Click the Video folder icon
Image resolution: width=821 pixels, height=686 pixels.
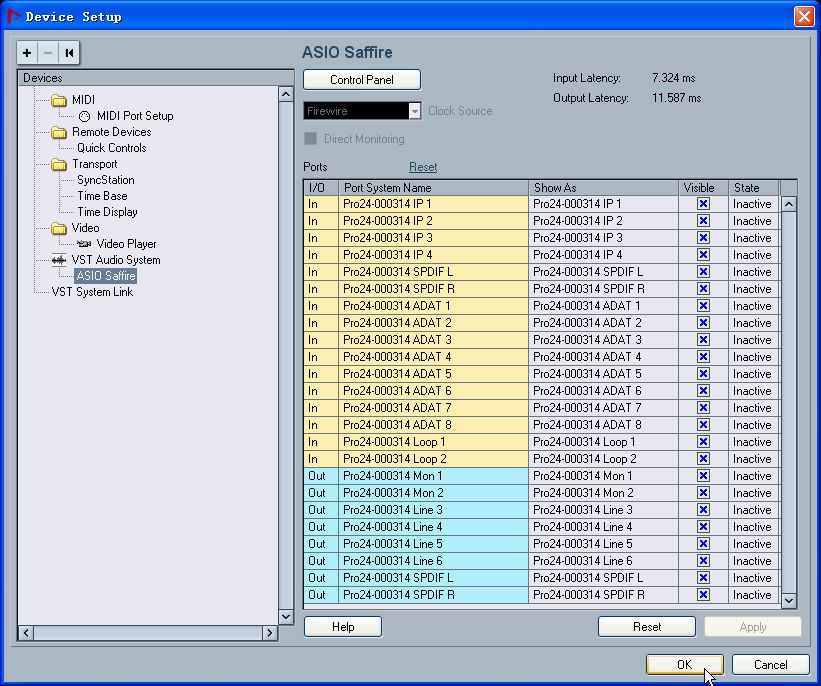pos(59,228)
